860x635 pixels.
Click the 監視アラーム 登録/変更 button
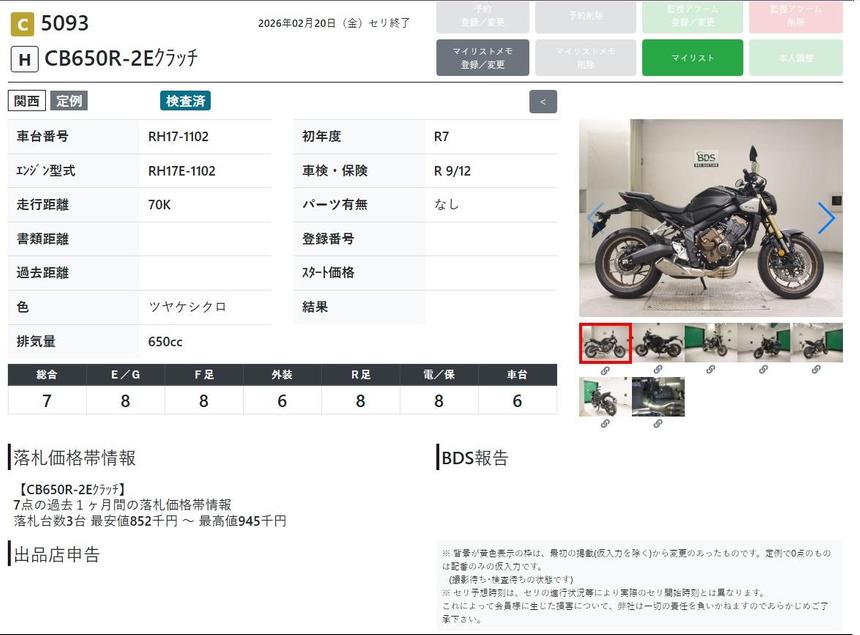tap(692, 16)
